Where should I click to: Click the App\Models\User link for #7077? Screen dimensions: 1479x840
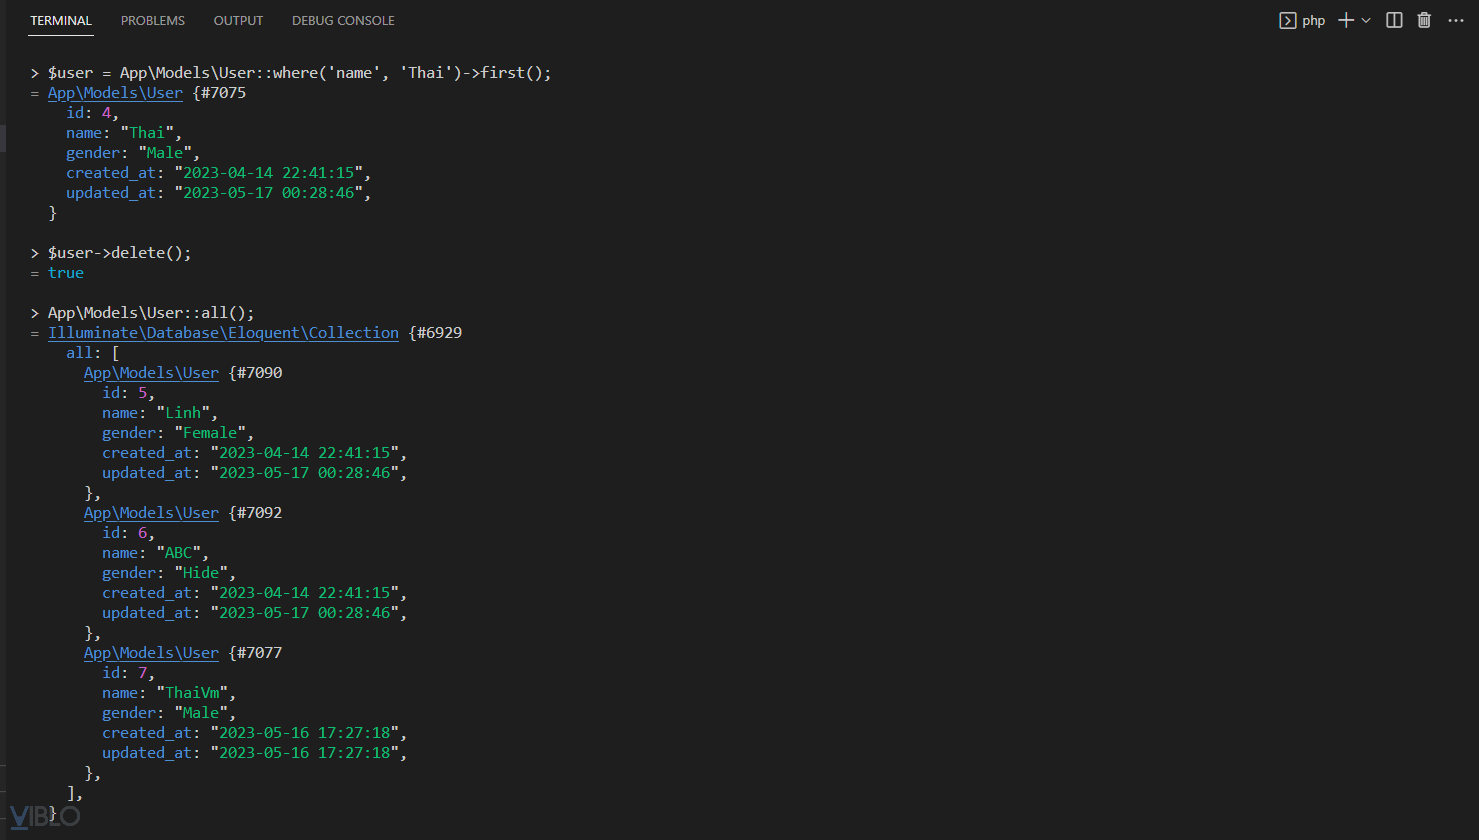tap(151, 653)
